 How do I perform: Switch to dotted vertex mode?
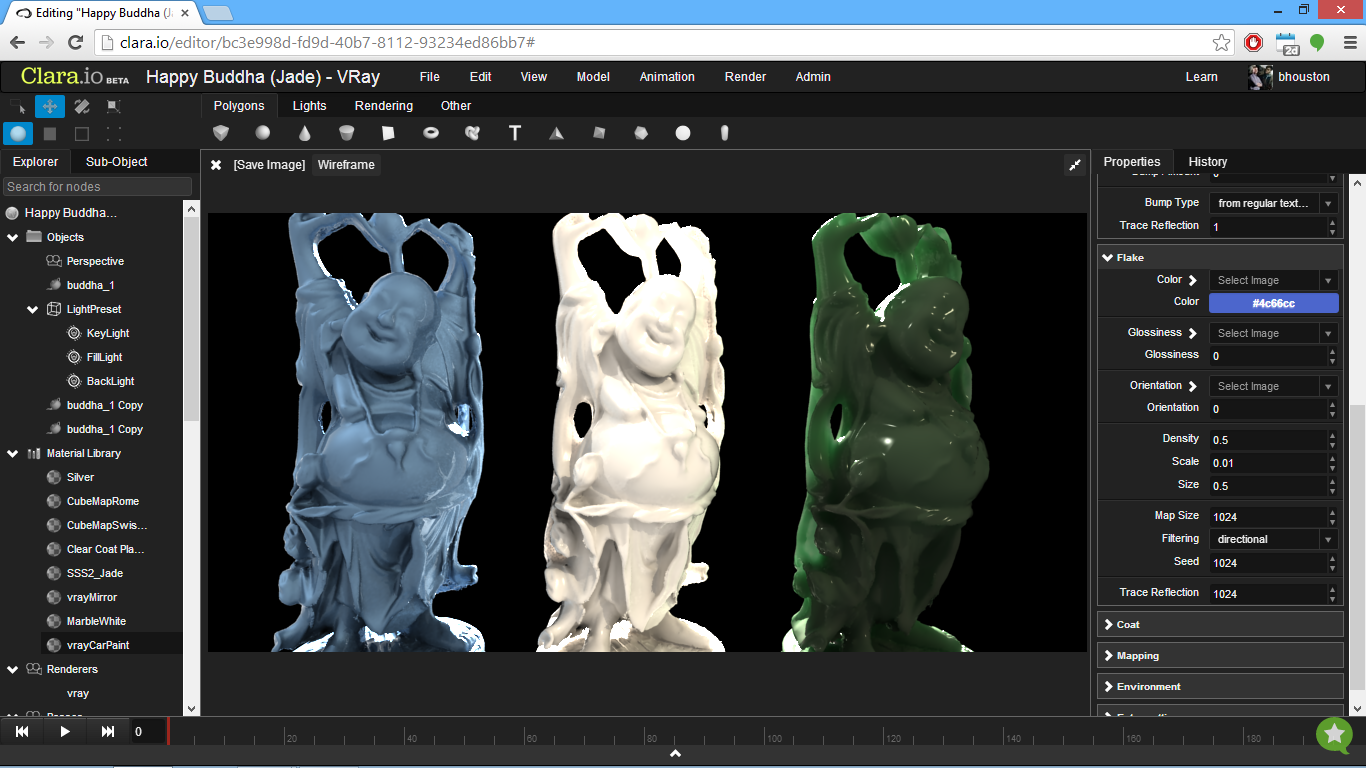click(114, 133)
